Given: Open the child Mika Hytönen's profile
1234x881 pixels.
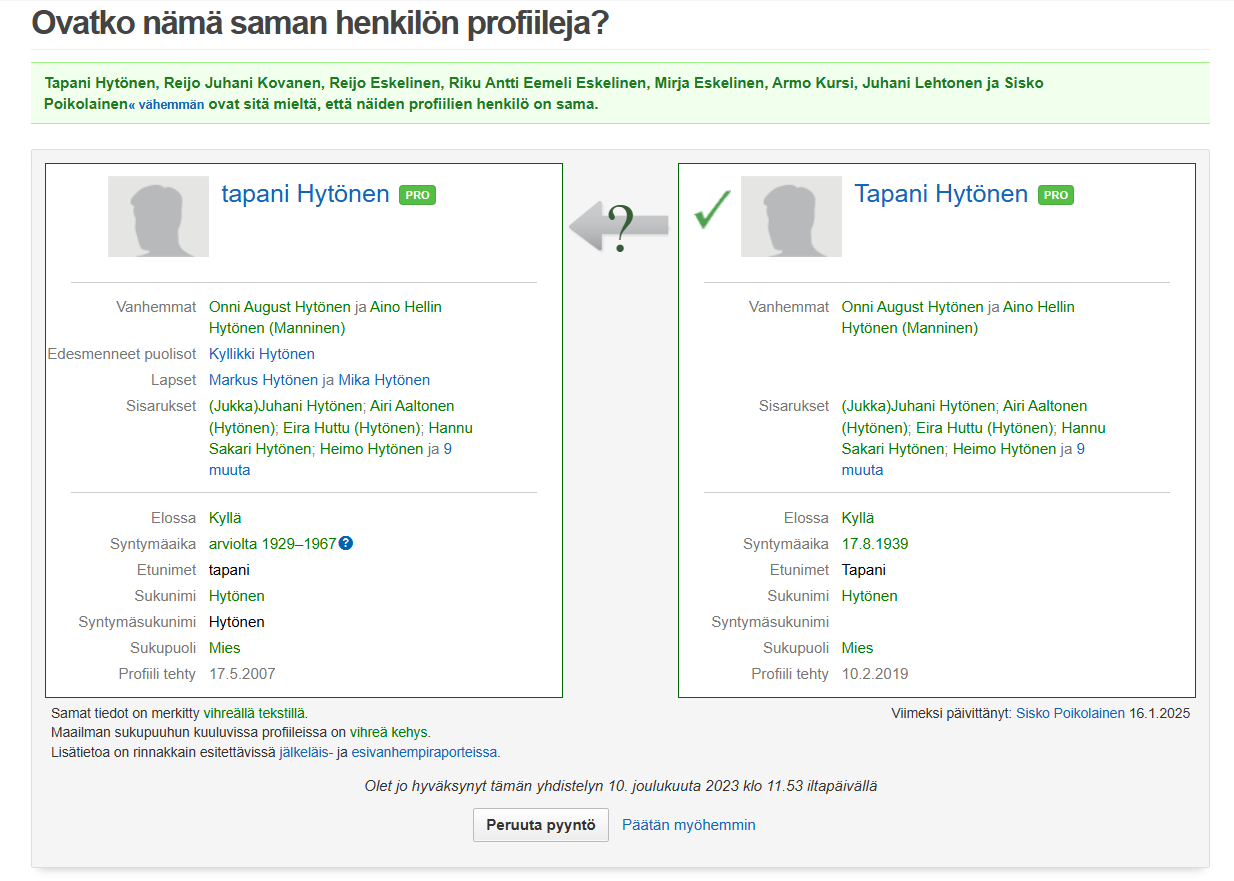Looking at the screenshot, I should tap(384, 380).
